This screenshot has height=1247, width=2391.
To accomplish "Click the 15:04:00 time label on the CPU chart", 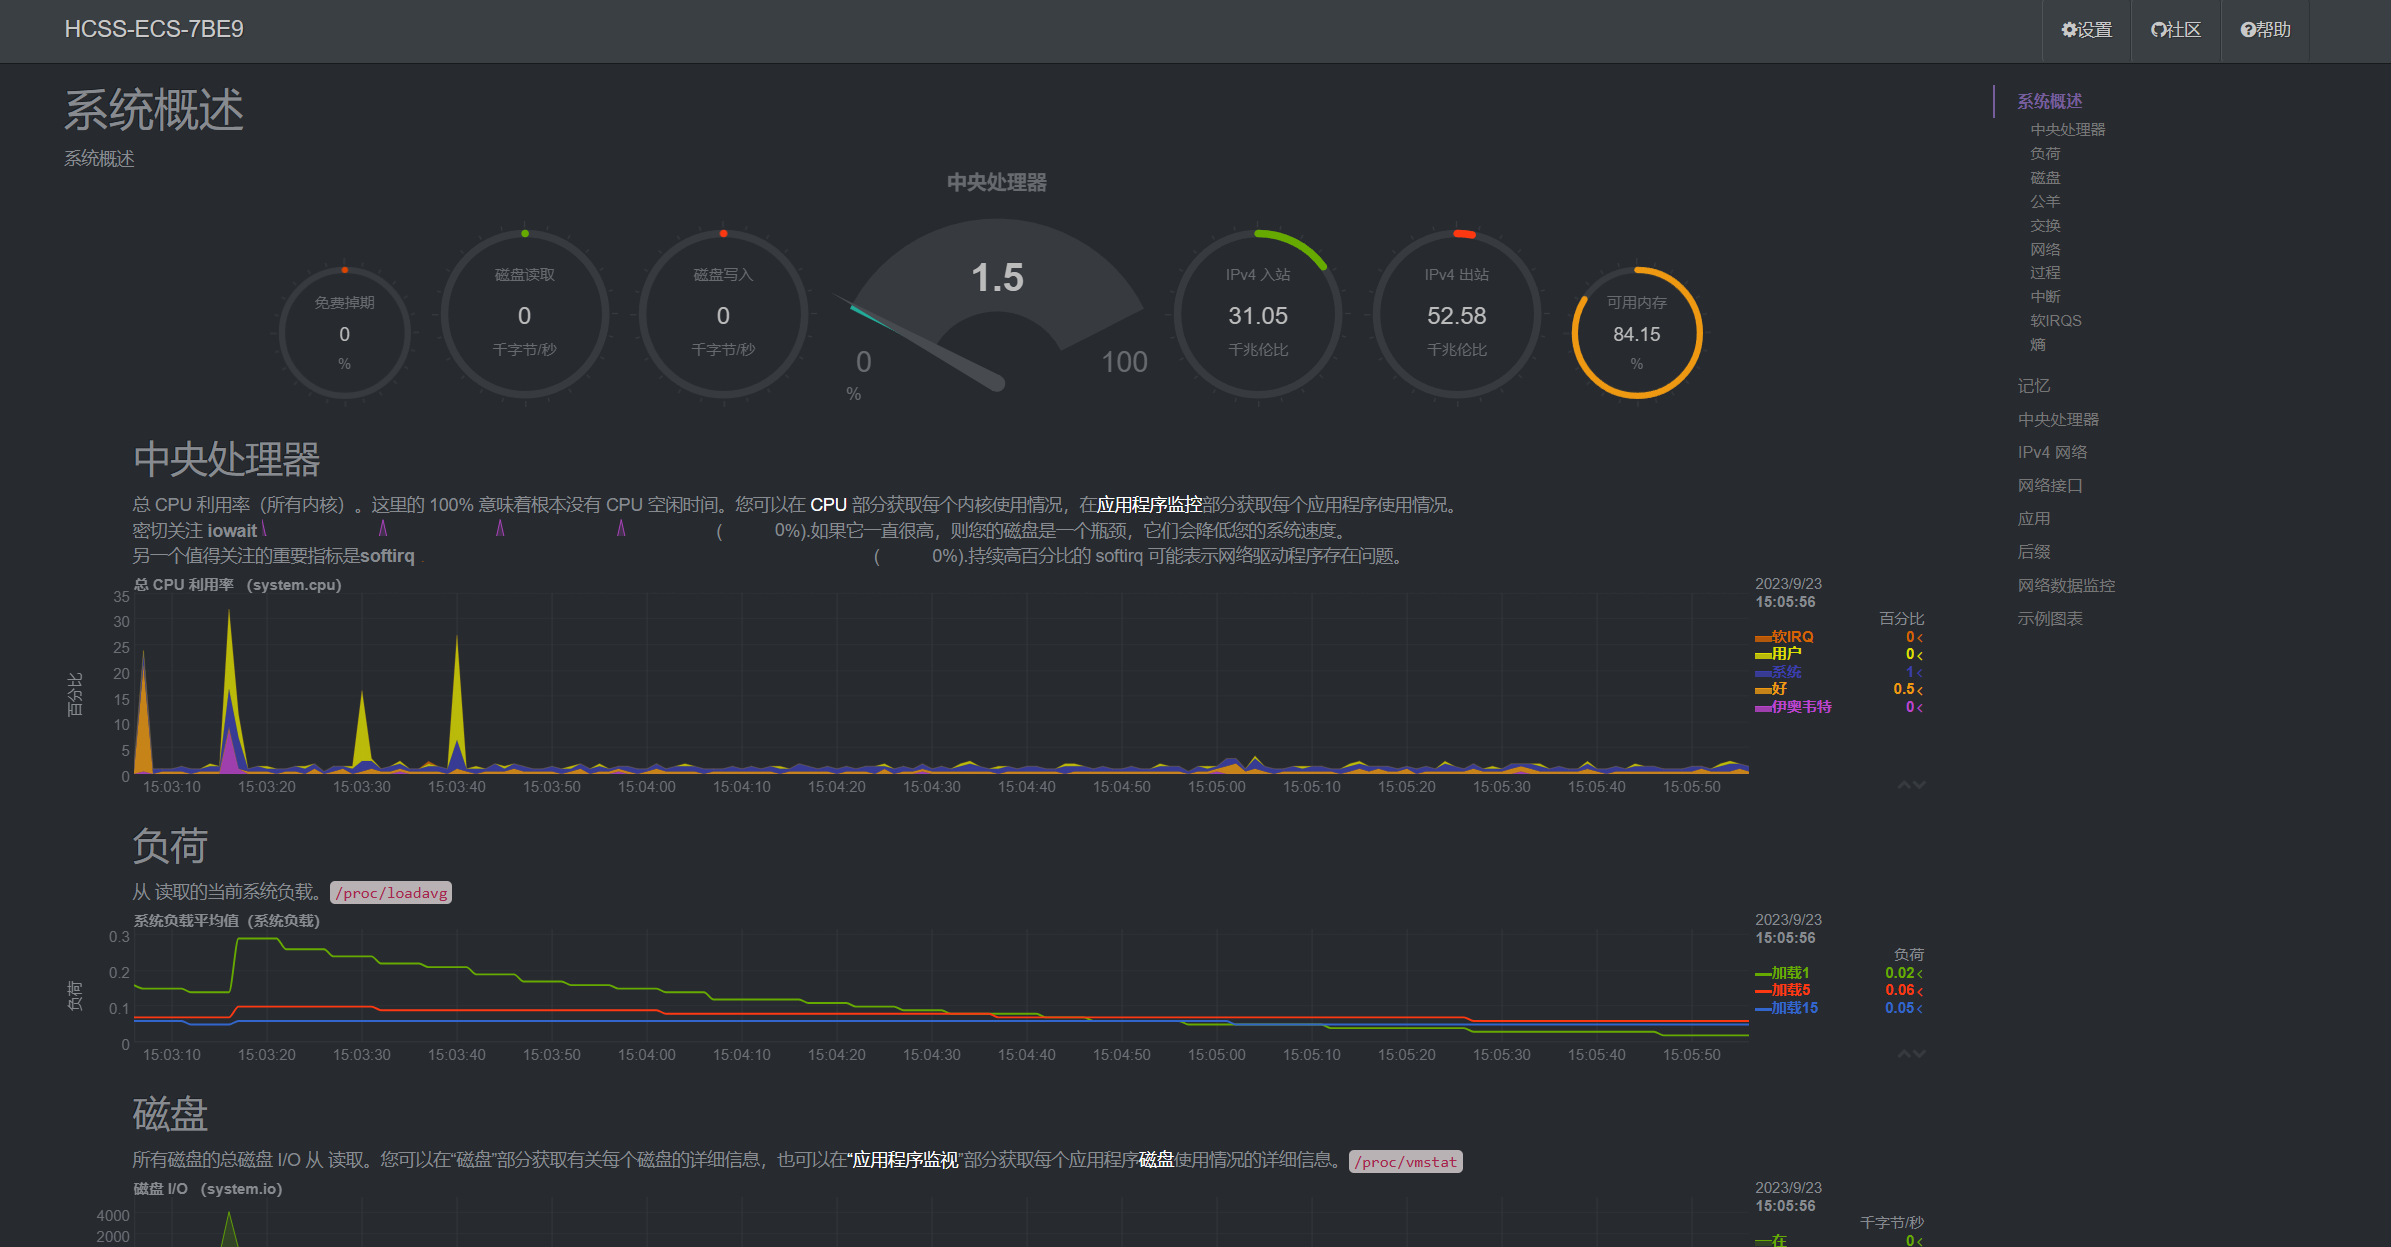I will tap(646, 787).
